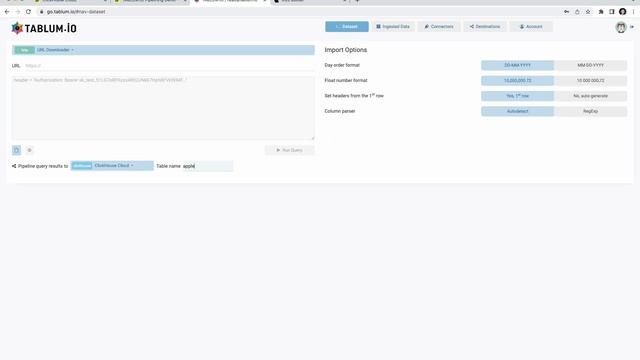Click the green tag left of URL Downloader
Image resolution: width=640 pixels, height=360 pixels.
[24, 50]
